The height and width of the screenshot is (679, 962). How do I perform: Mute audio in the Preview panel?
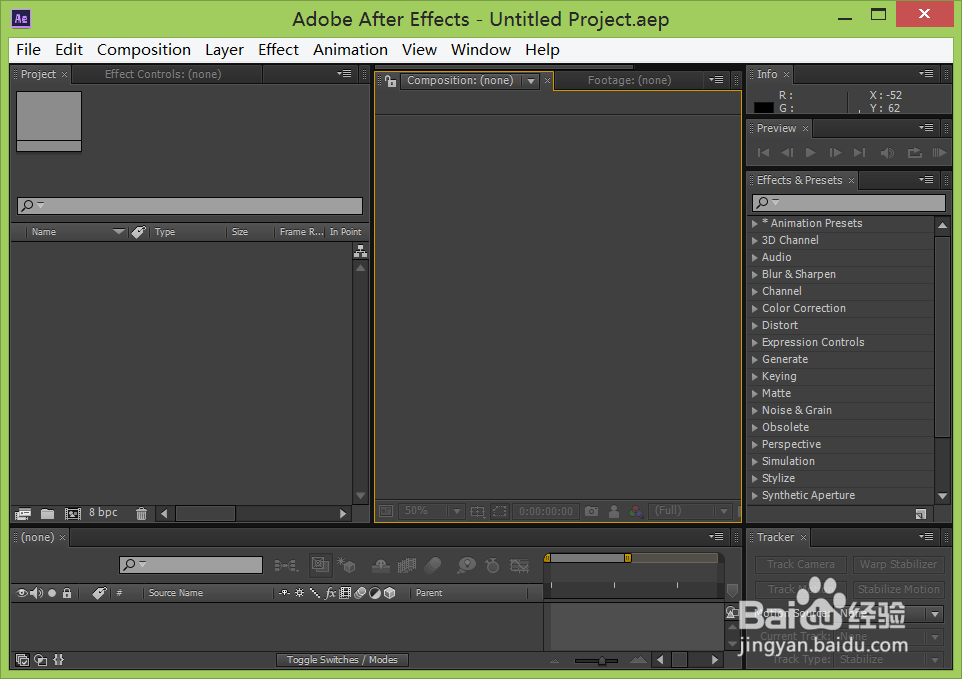click(887, 153)
